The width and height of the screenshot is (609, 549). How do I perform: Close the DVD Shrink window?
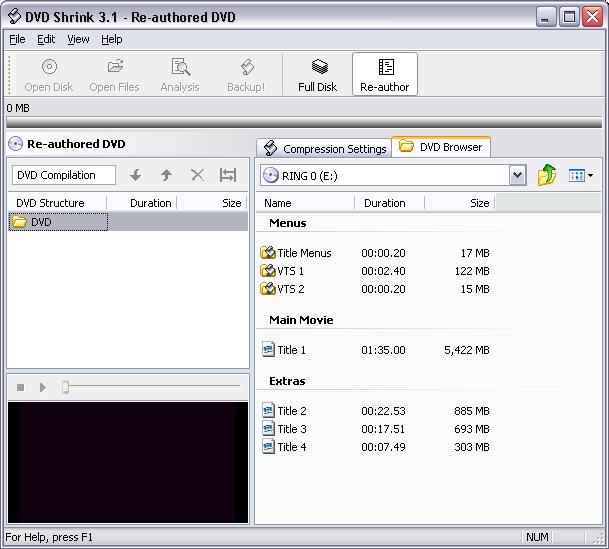(x=593, y=17)
